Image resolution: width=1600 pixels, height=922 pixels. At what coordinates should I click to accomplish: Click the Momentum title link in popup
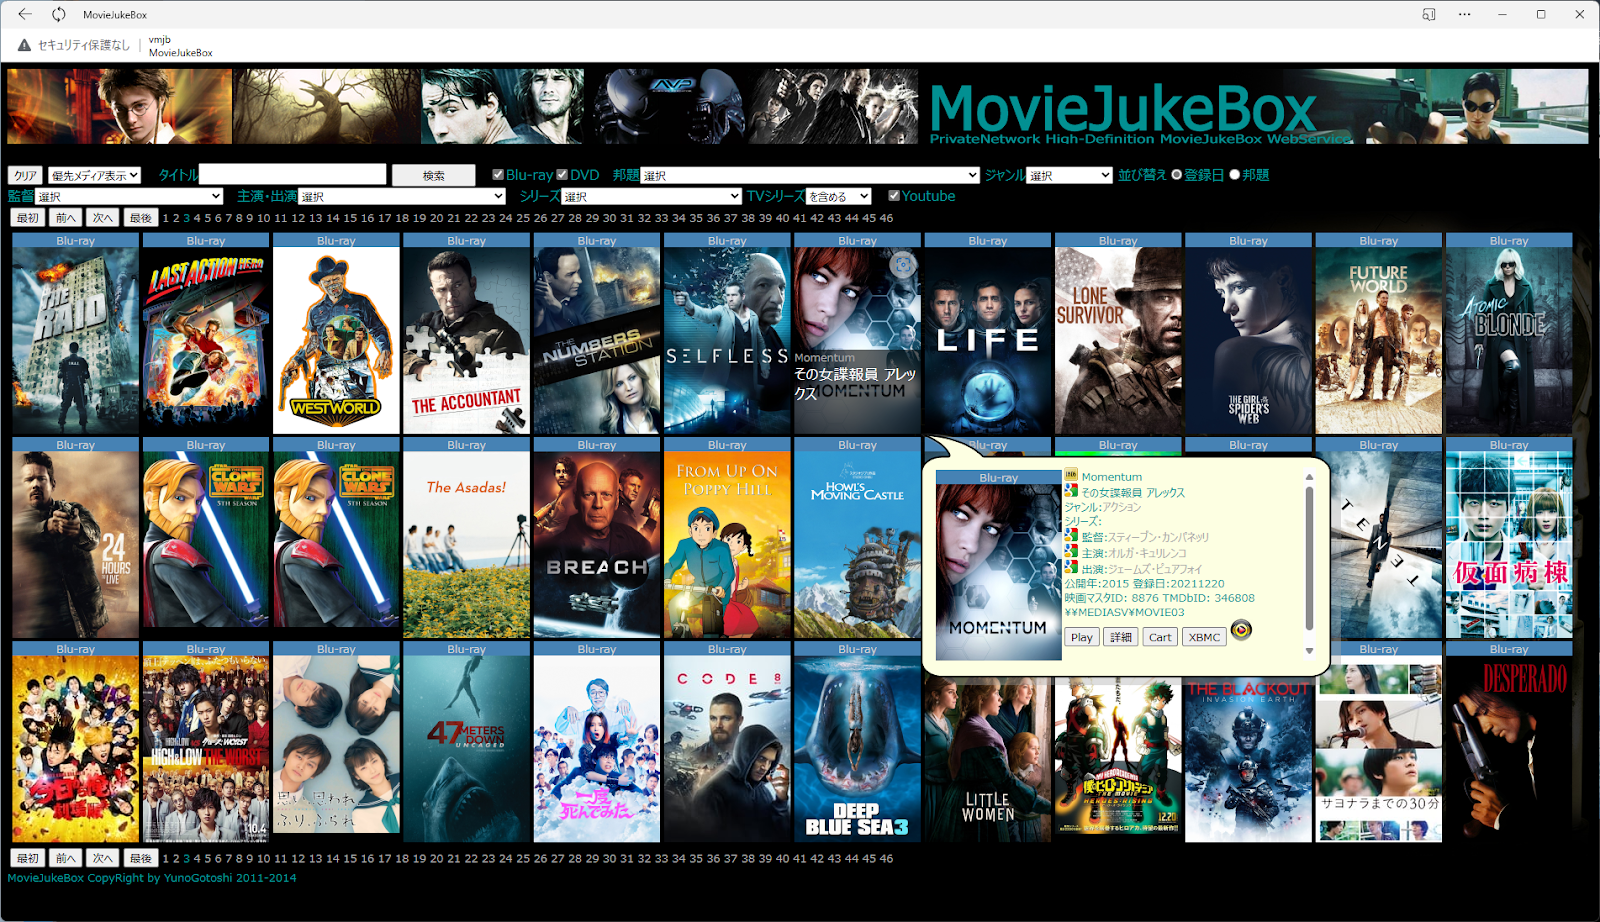1111,477
